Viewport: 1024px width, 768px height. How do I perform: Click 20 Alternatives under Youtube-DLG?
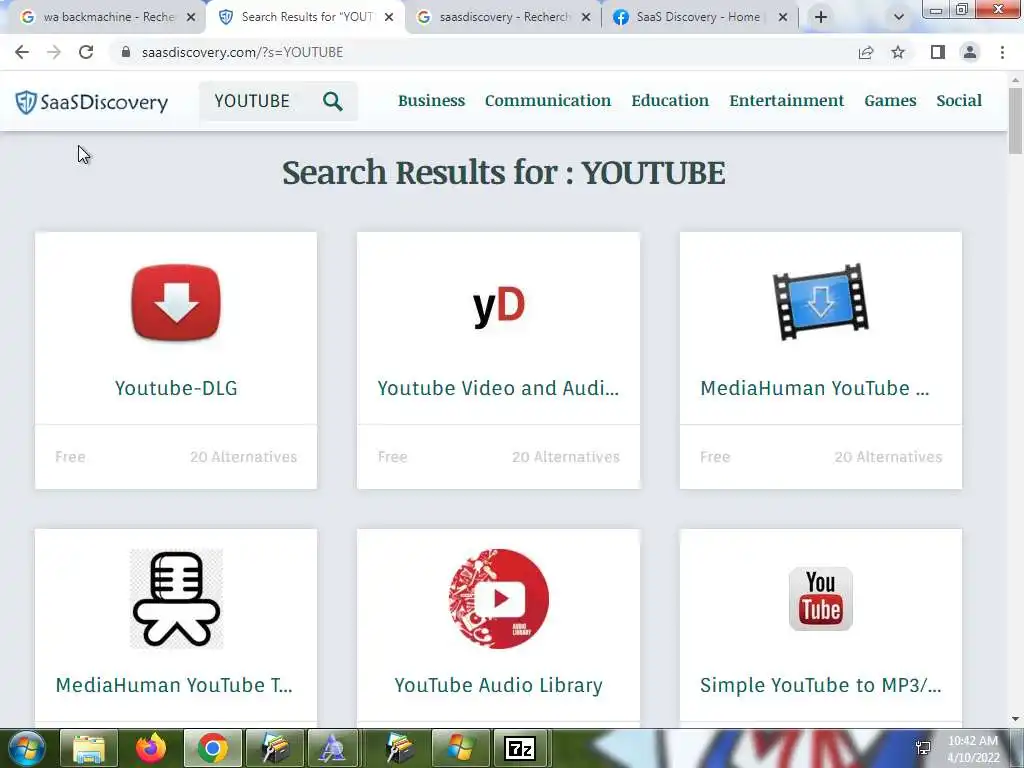coord(244,457)
